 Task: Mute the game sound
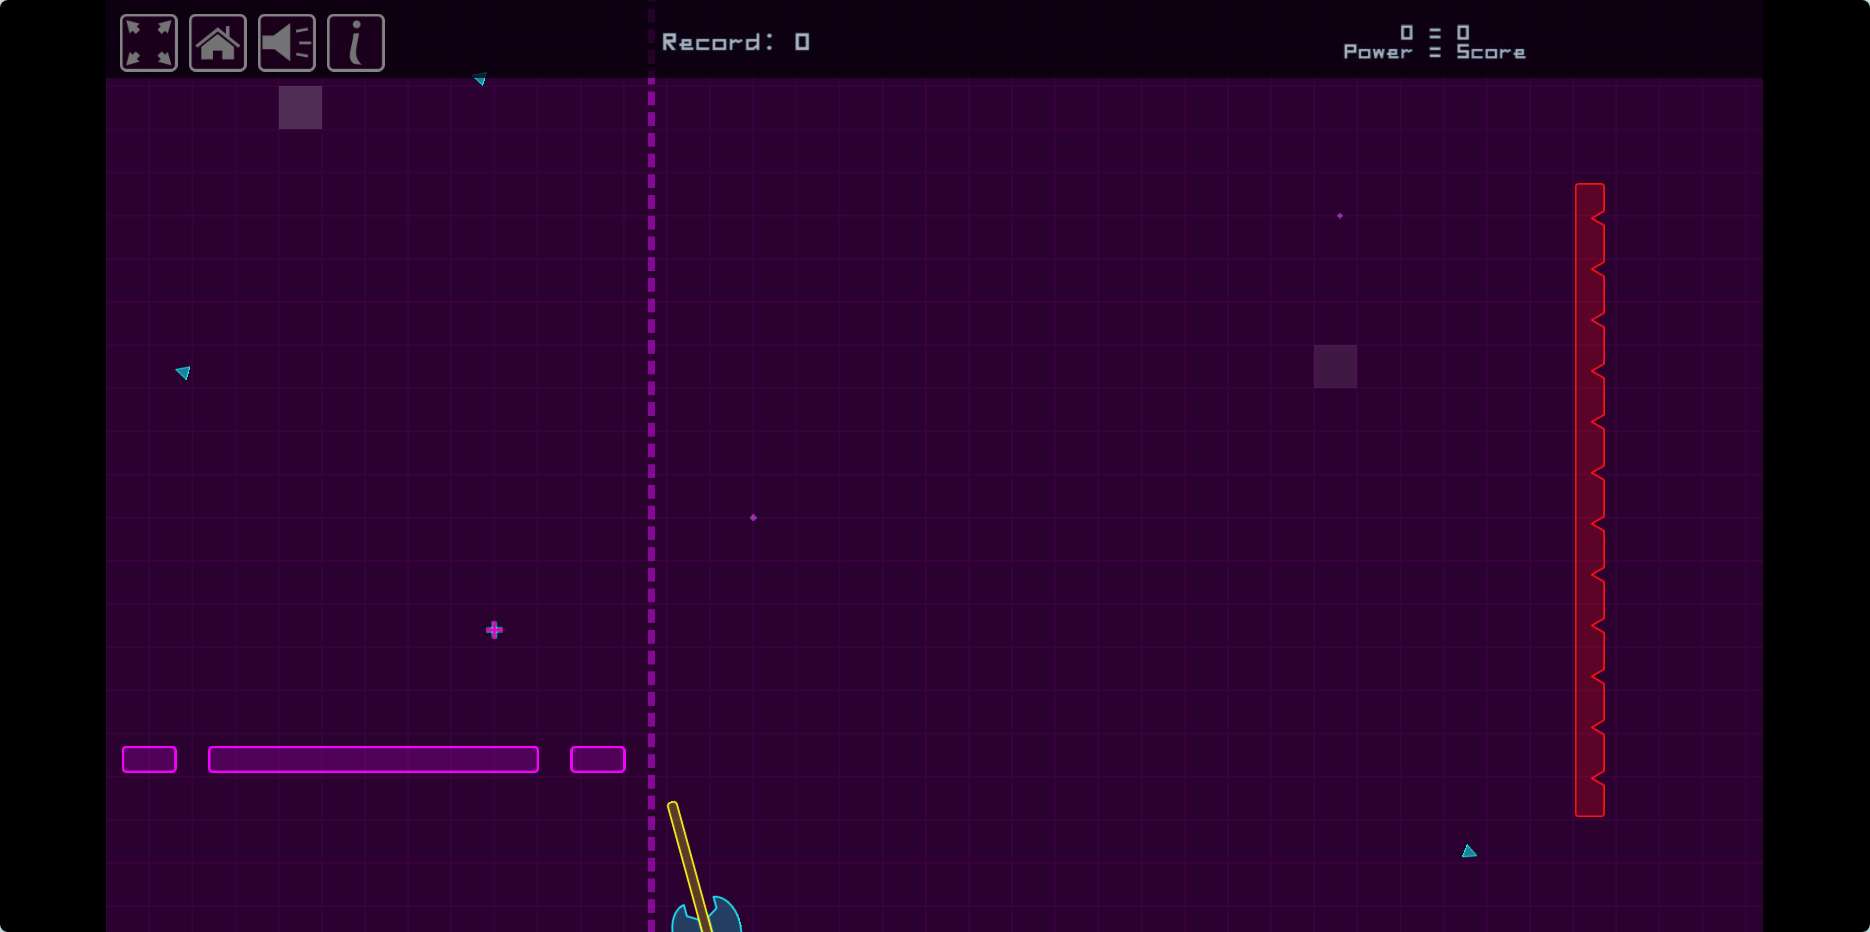point(287,43)
